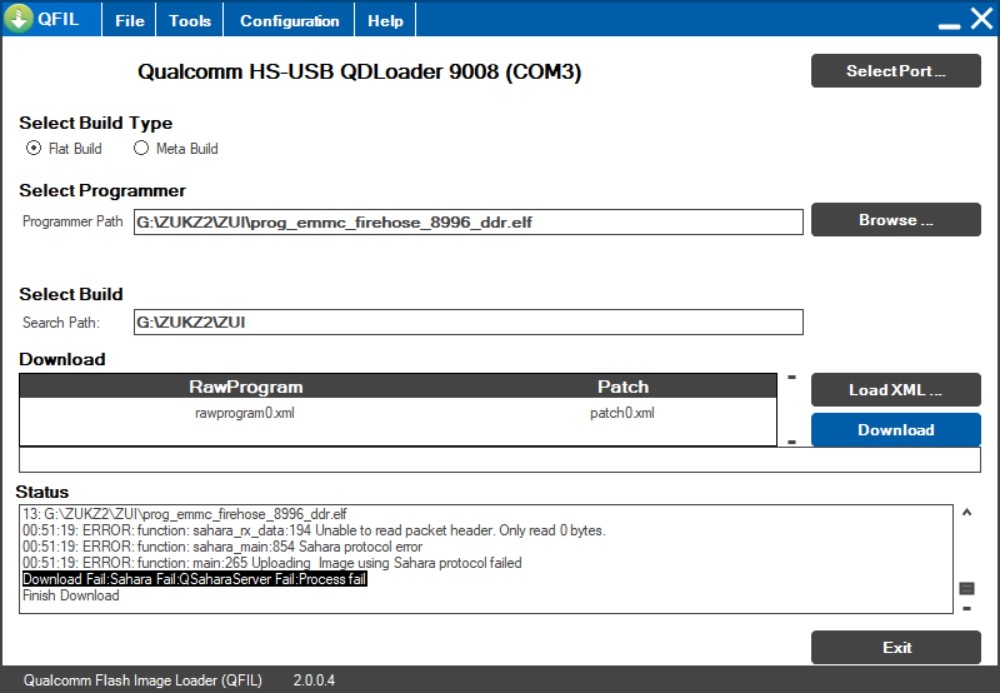Screen dimensions: 1000x693
Task: Open the Configuration menu
Action: coord(289,20)
